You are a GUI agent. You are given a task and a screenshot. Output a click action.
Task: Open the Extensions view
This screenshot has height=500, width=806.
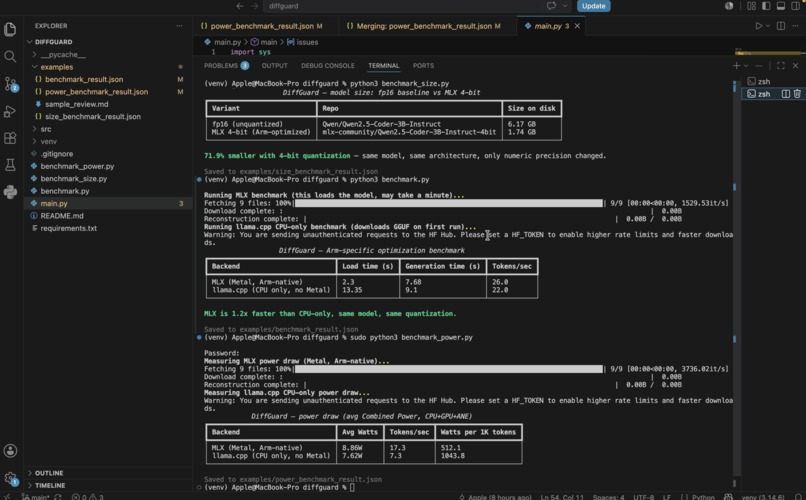point(10,138)
